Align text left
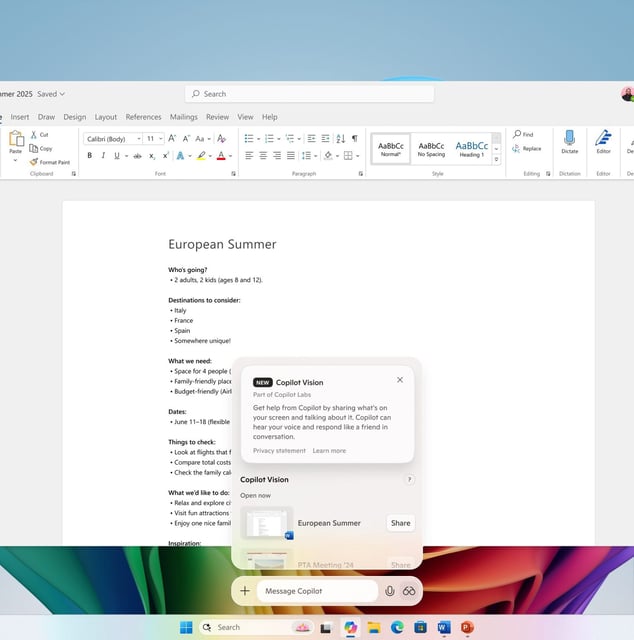 [x=249, y=156]
